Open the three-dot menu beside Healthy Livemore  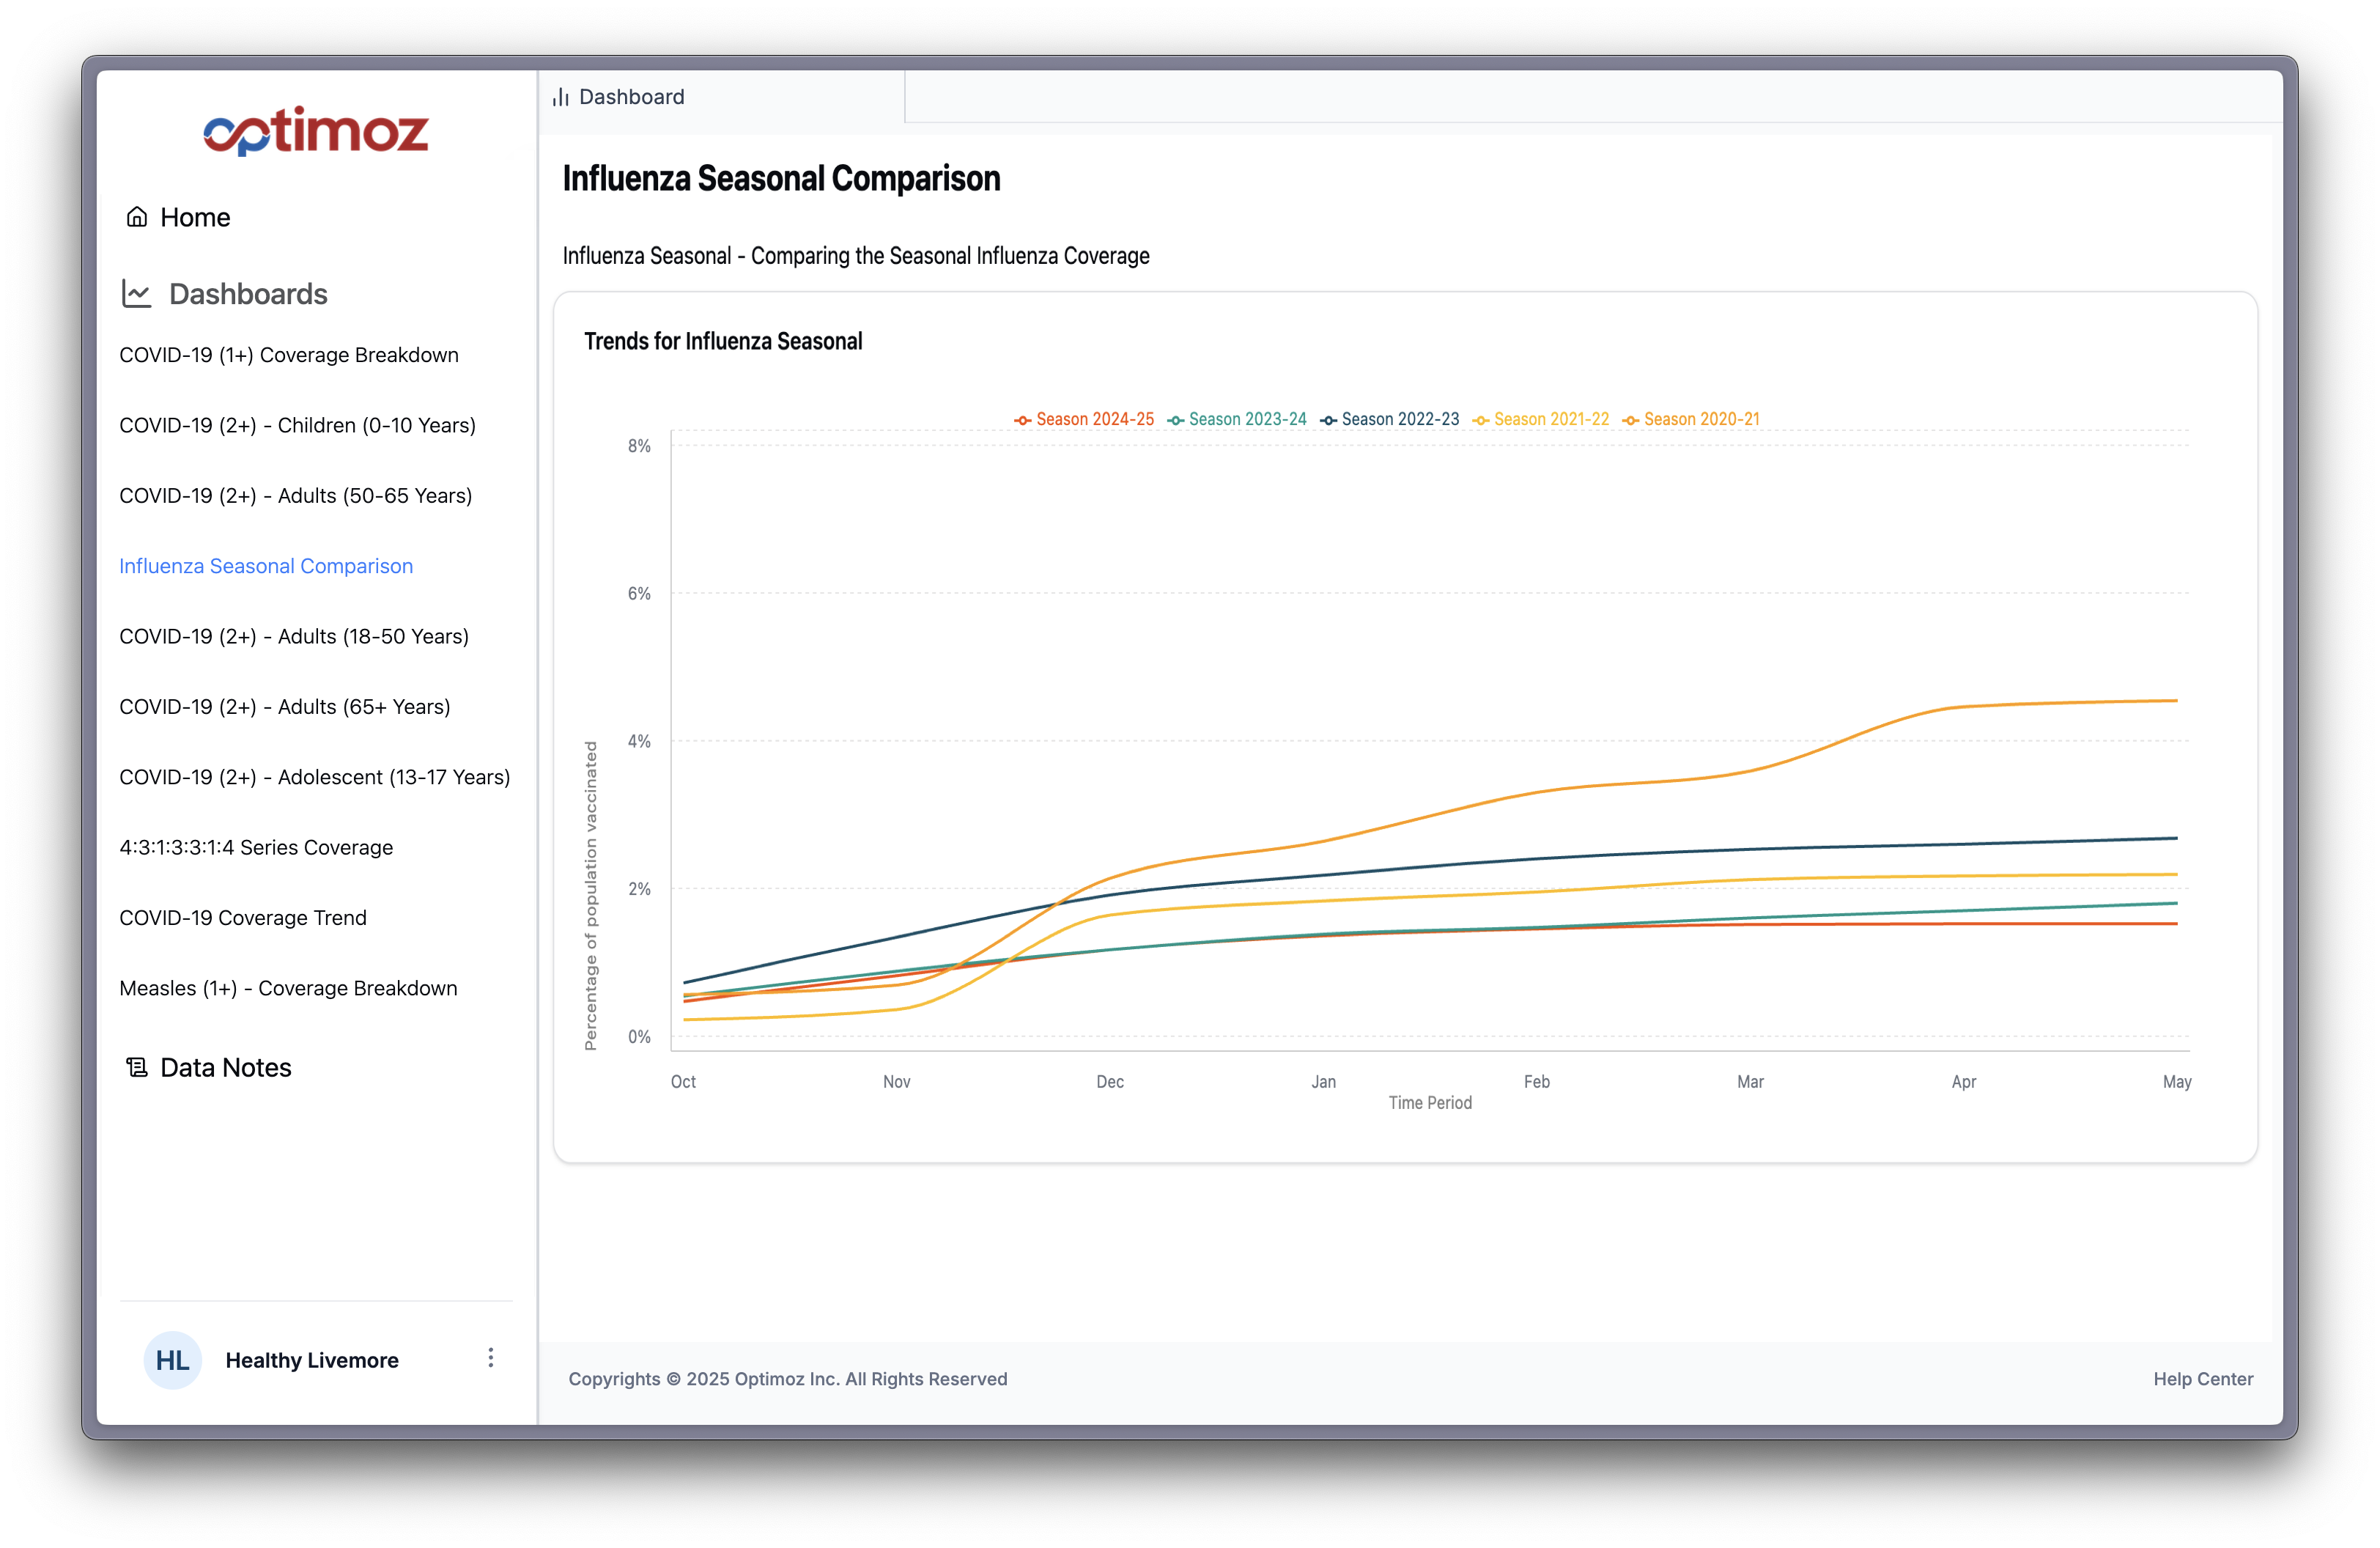point(491,1358)
